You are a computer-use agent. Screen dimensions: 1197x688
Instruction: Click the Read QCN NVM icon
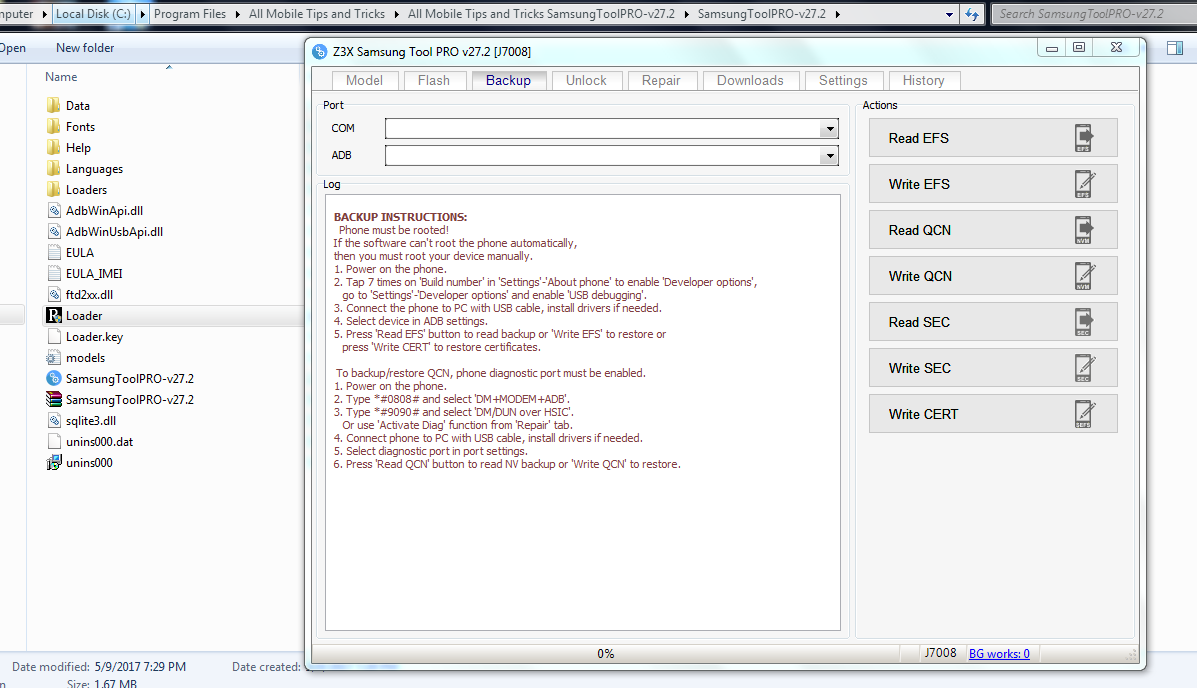pos(1084,230)
